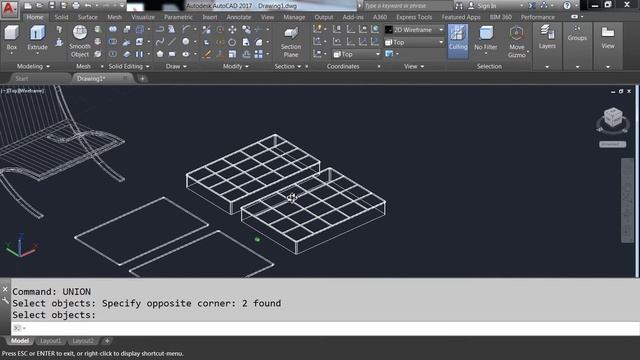
Task: Click the Help question mark icon
Action: click(567, 6)
